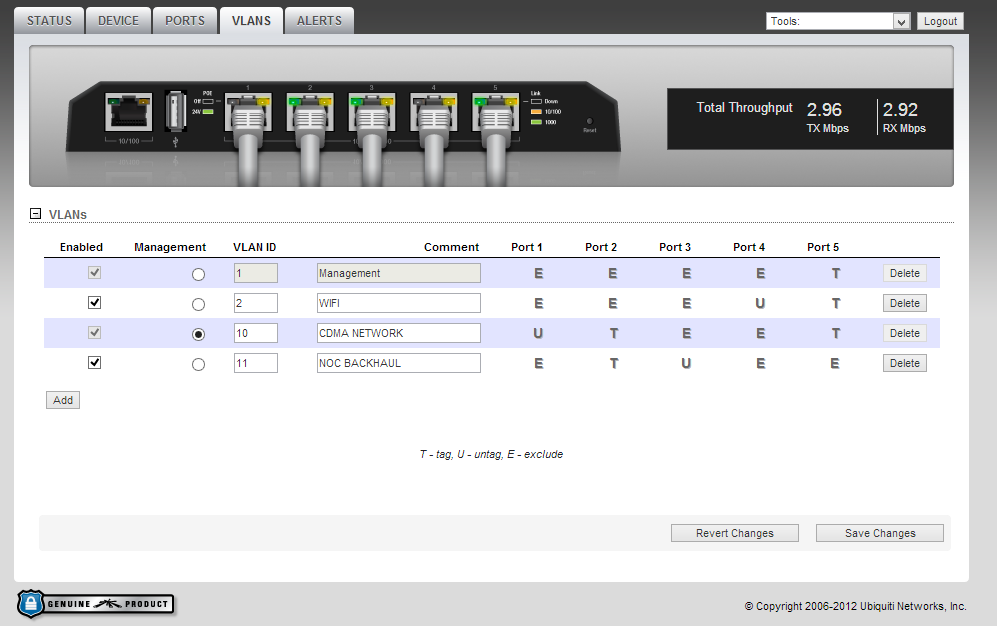
Task: Switch to the PORTS tab
Action: pyautogui.click(x=185, y=21)
